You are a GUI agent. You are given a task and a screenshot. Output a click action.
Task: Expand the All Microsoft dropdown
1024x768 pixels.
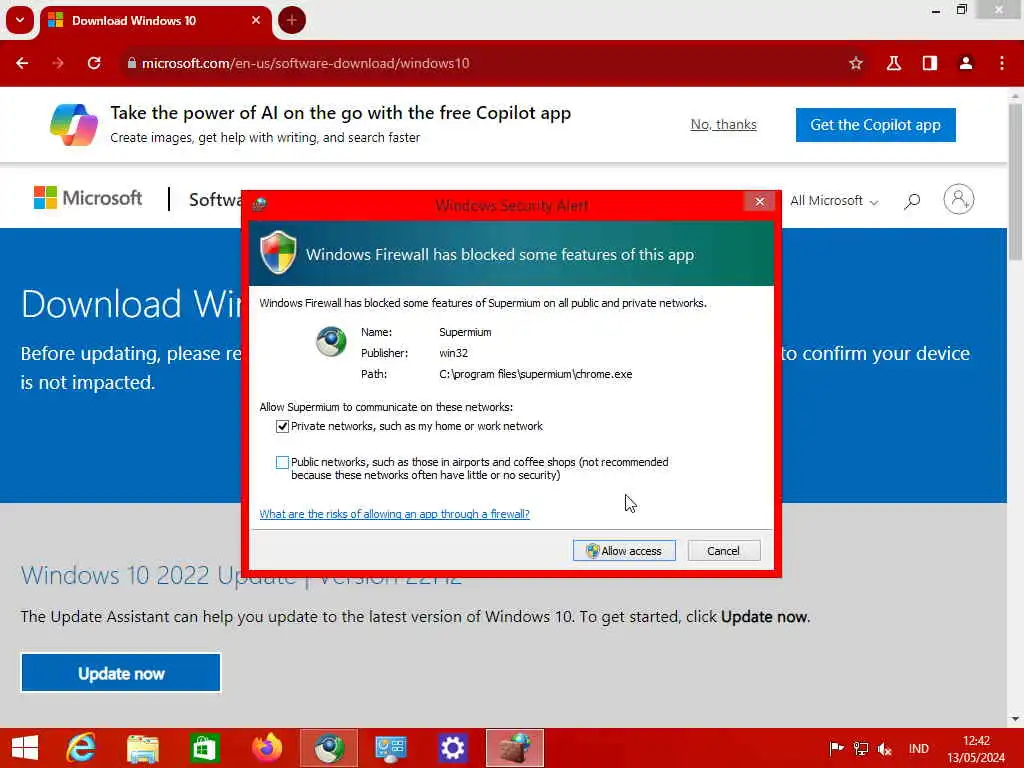click(x=834, y=200)
